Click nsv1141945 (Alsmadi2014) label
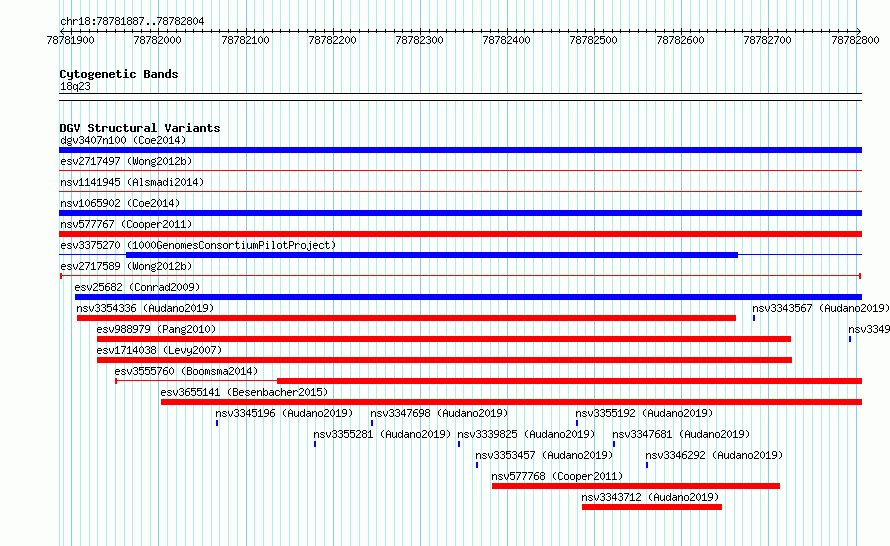Viewport: 890px width, 546px height. 132,182
